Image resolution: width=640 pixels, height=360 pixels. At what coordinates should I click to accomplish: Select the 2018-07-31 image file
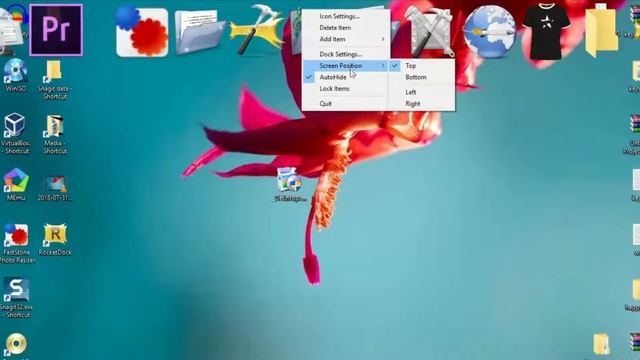55,188
